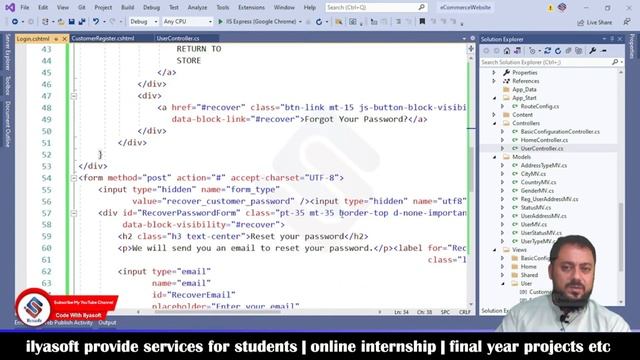
Task: Collapse the form tag on line 54
Action: [74, 178]
